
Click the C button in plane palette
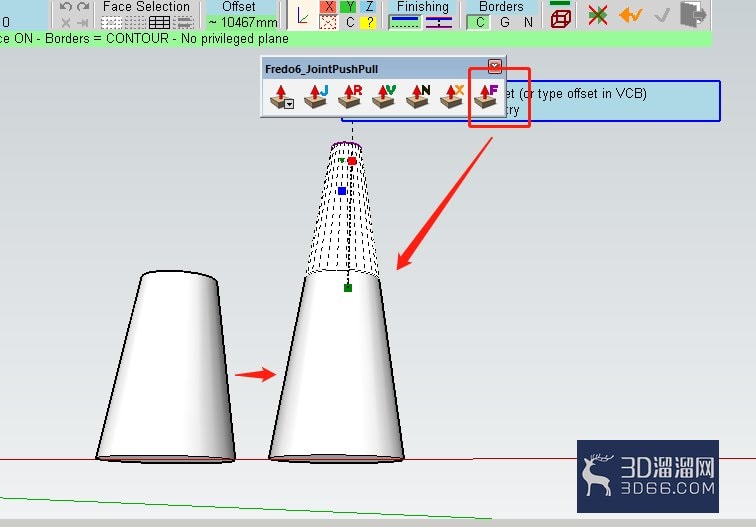pos(350,22)
